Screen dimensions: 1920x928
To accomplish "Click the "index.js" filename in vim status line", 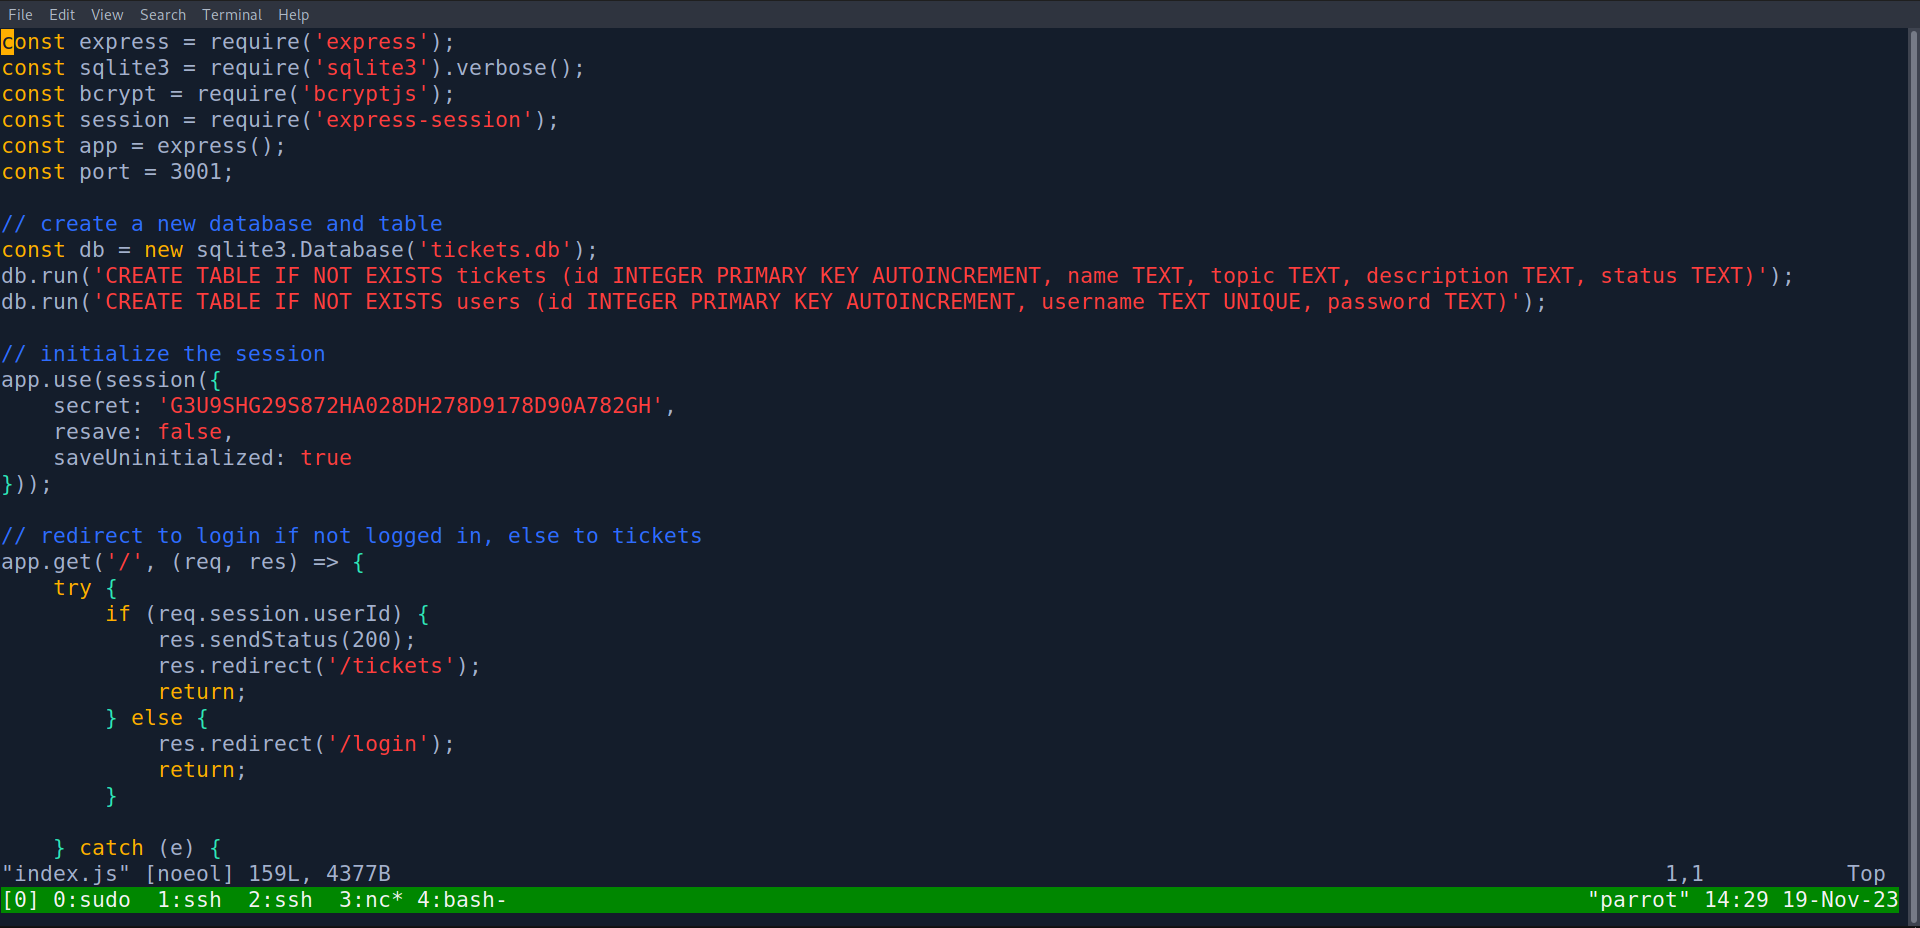I will [x=66, y=874].
